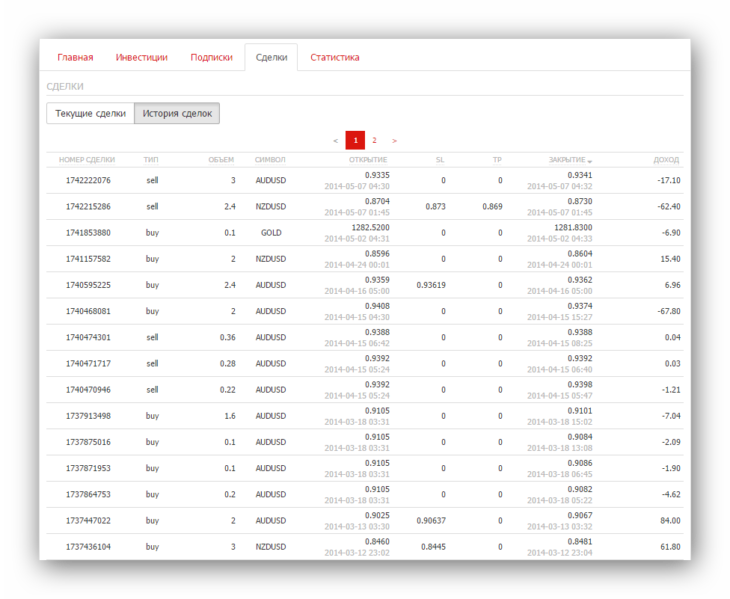Sort by ТИП column header
Image resolution: width=730 pixels, height=599 pixels.
coord(151,160)
